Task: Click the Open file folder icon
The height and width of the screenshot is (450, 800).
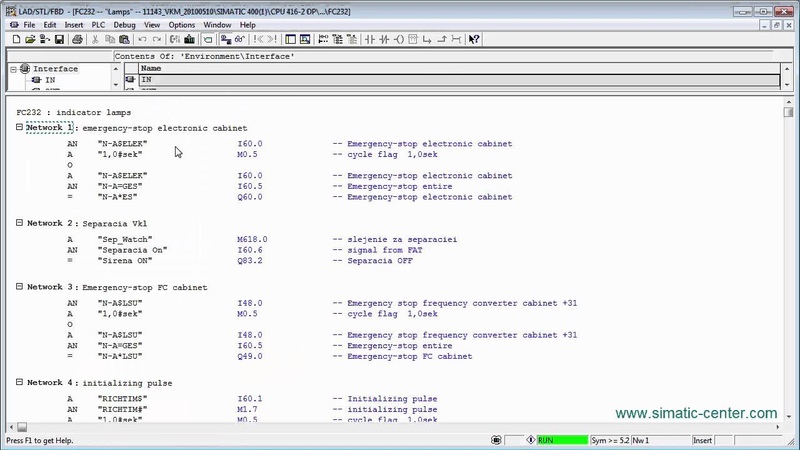Action: [30, 39]
